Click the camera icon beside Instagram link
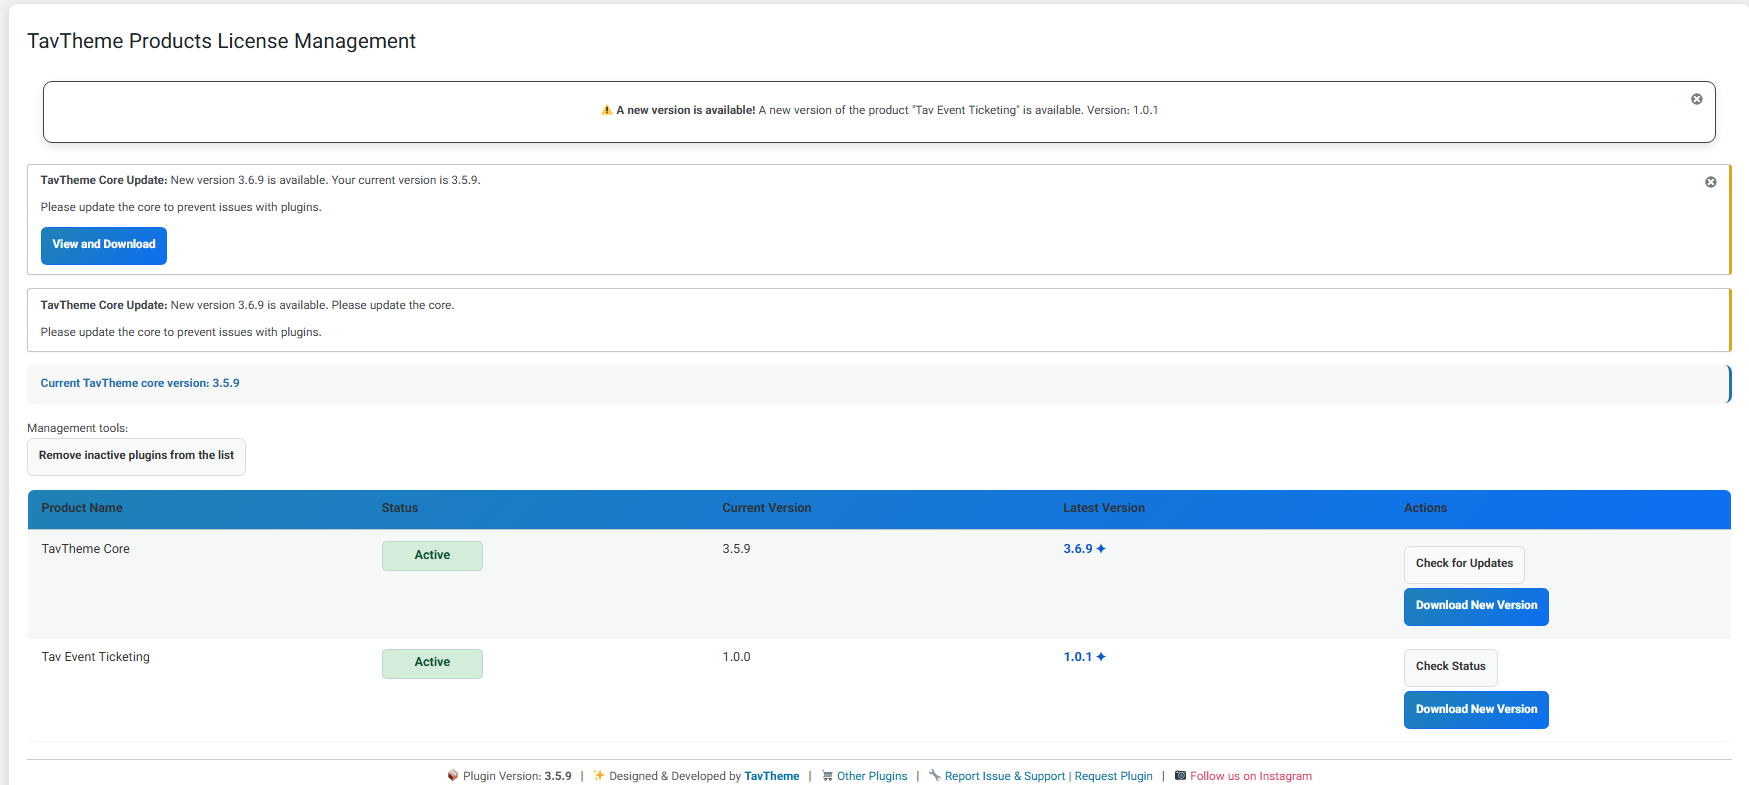 pos(1180,775)
